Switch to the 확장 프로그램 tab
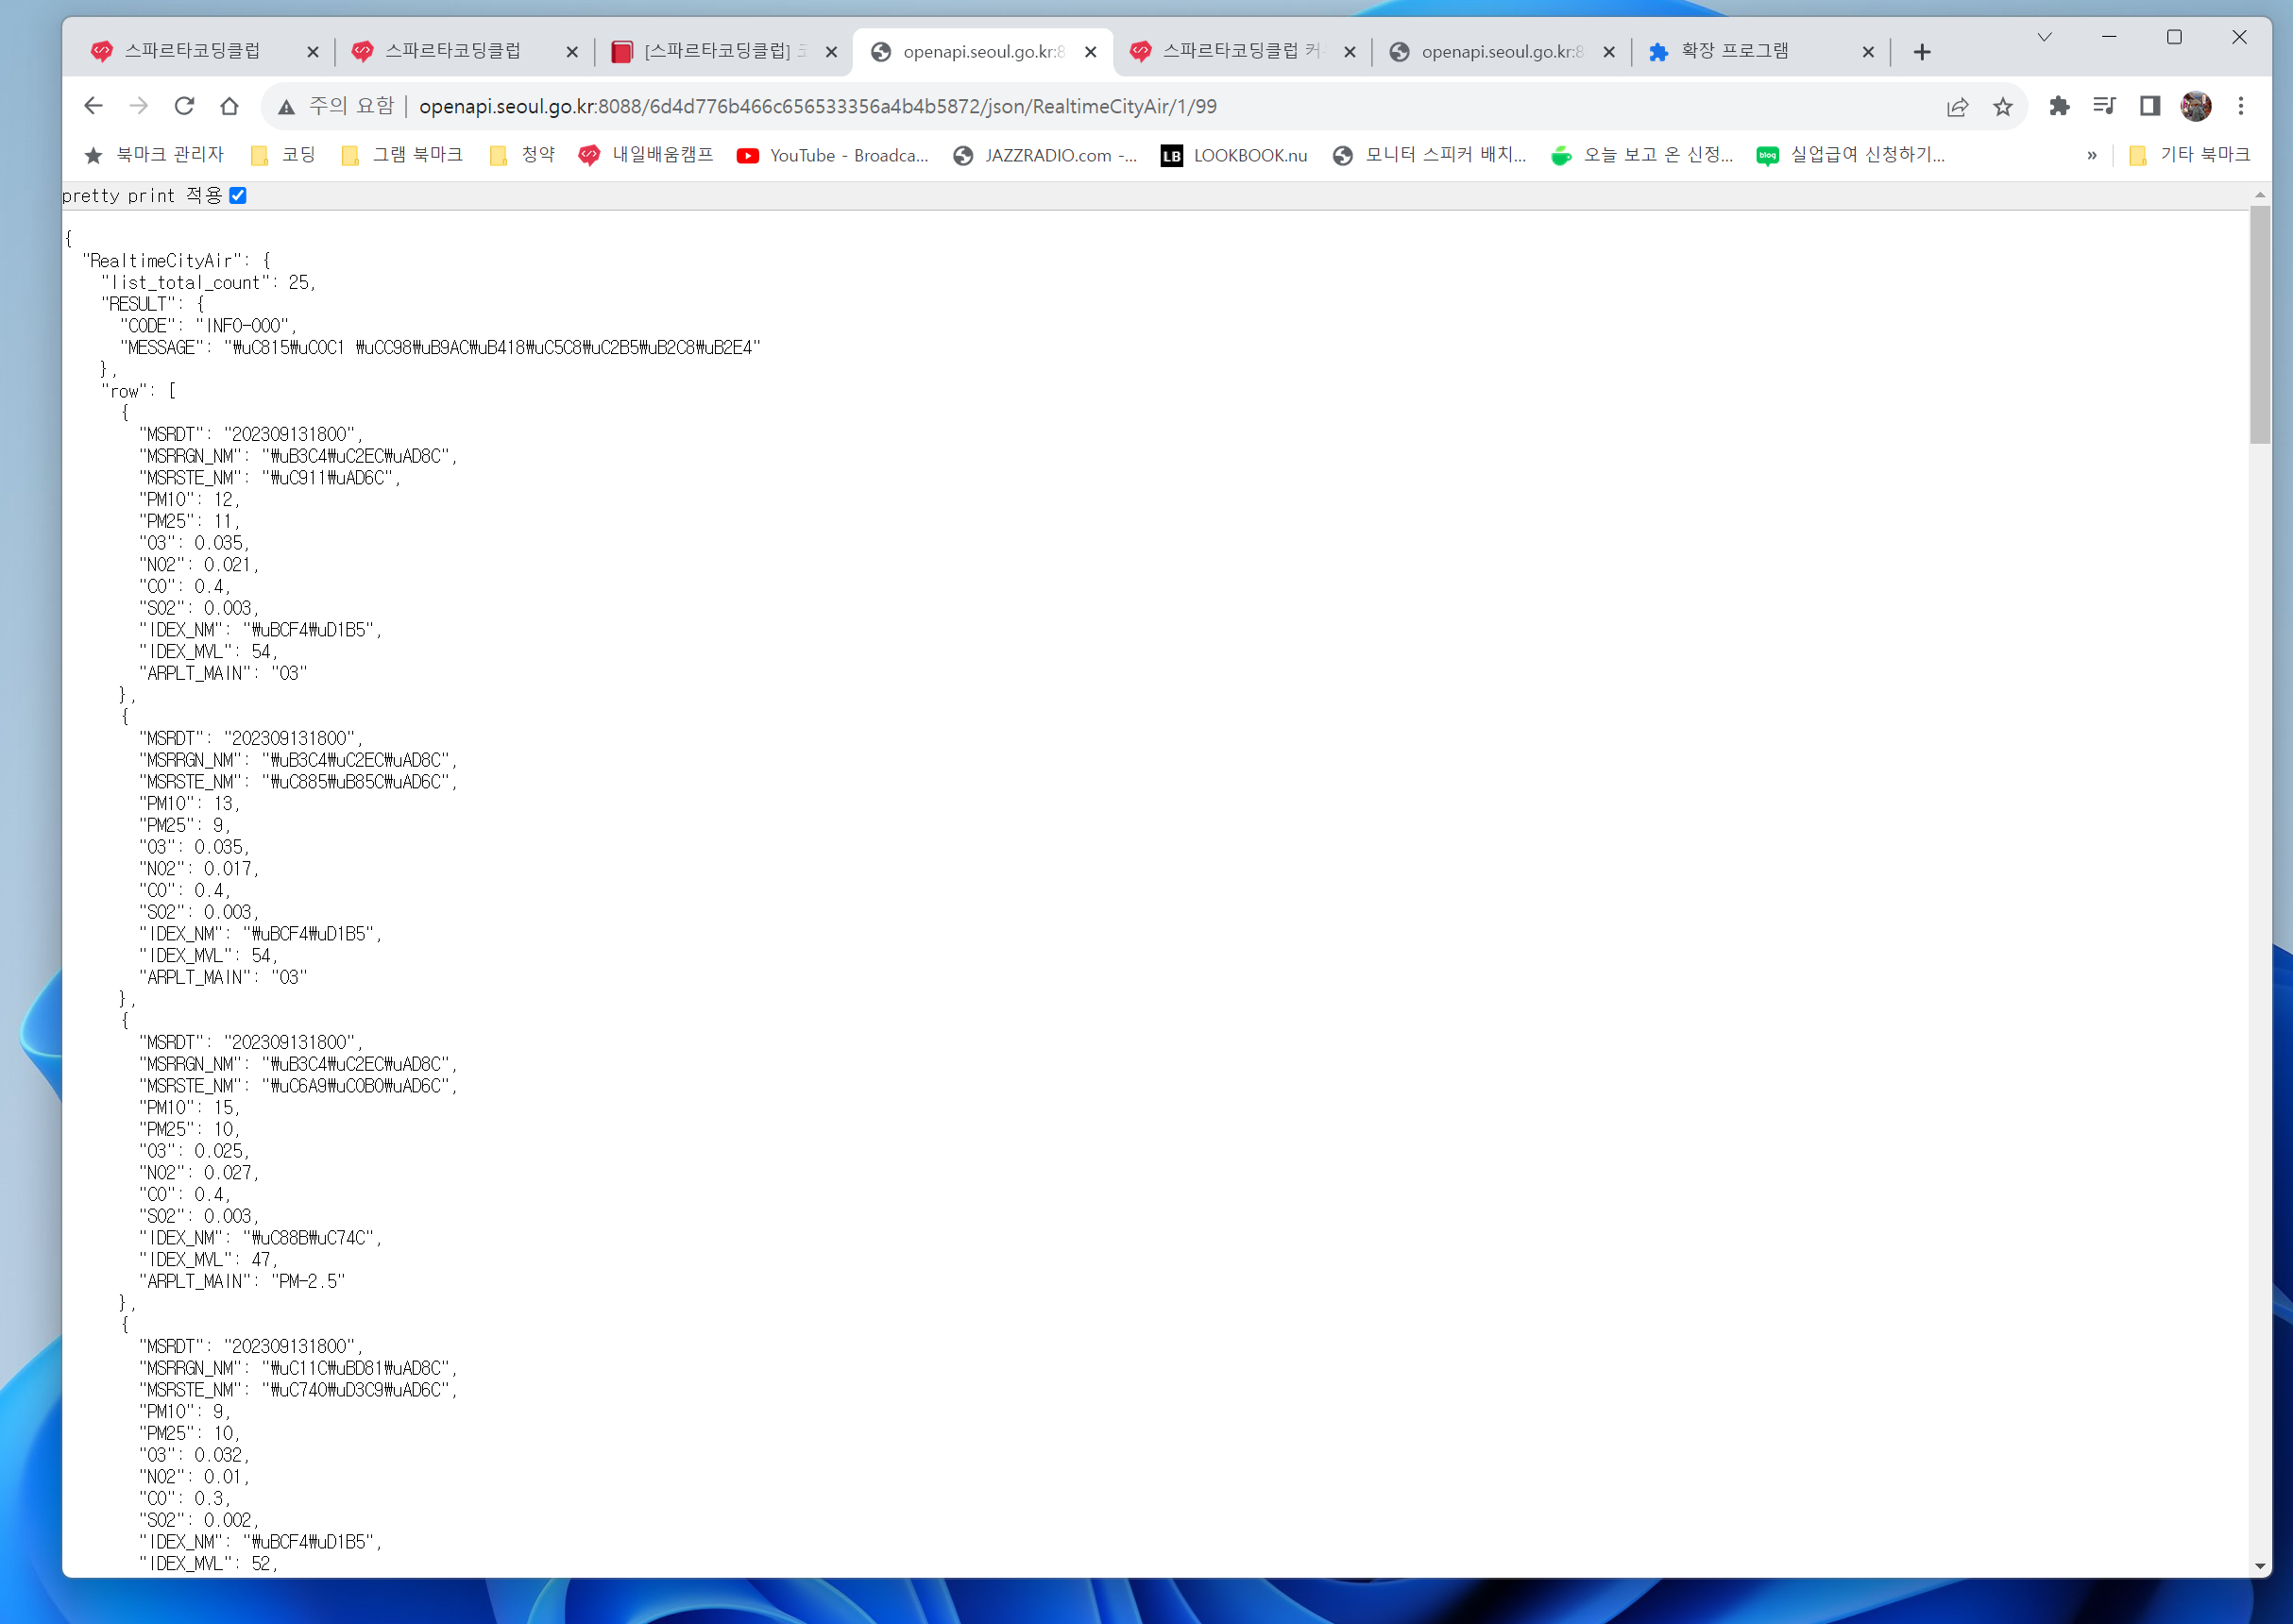Viewport: 2293px width, 1624px height. point(1734,51)
